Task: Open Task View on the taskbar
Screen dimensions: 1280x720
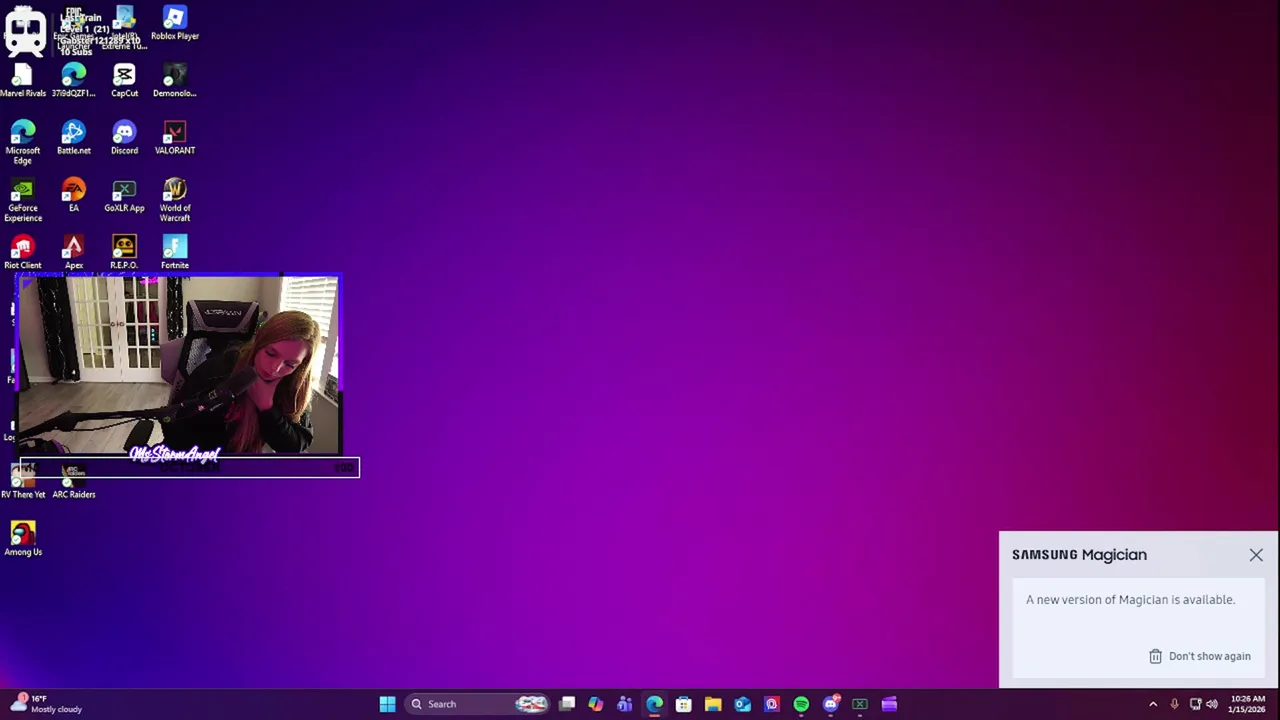Action: pyautogui.click(x=567, y=704)
